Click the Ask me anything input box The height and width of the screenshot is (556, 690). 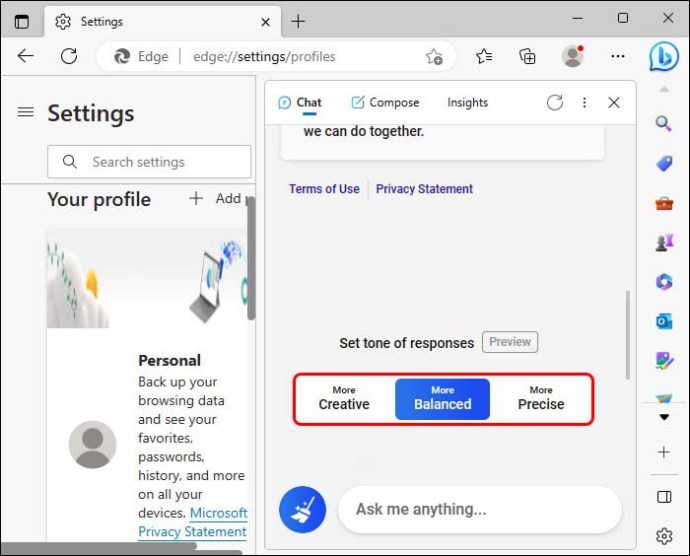480,509
